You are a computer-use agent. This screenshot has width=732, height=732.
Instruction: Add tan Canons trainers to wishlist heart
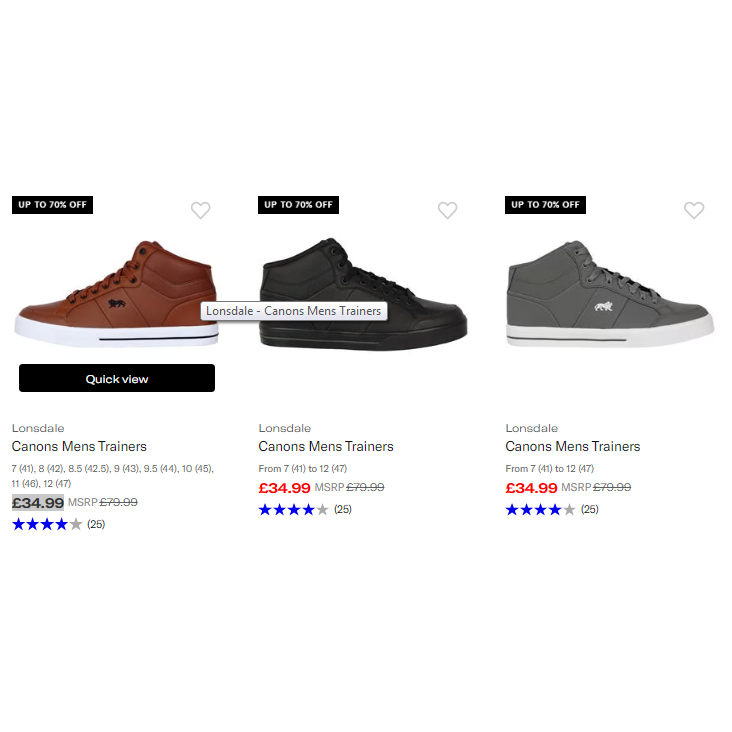[x=201, y=210]
